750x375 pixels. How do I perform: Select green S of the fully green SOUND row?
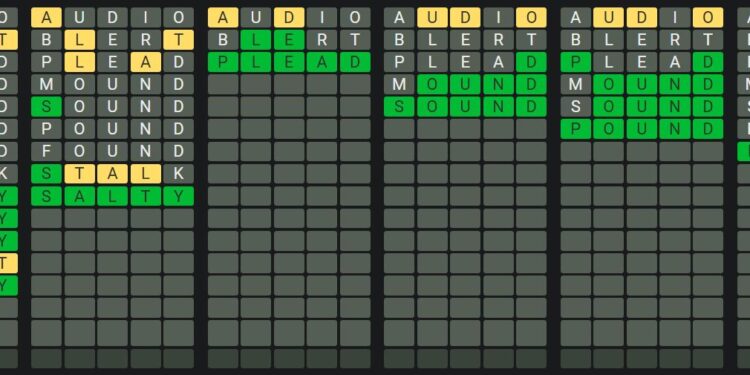[399, 107]
